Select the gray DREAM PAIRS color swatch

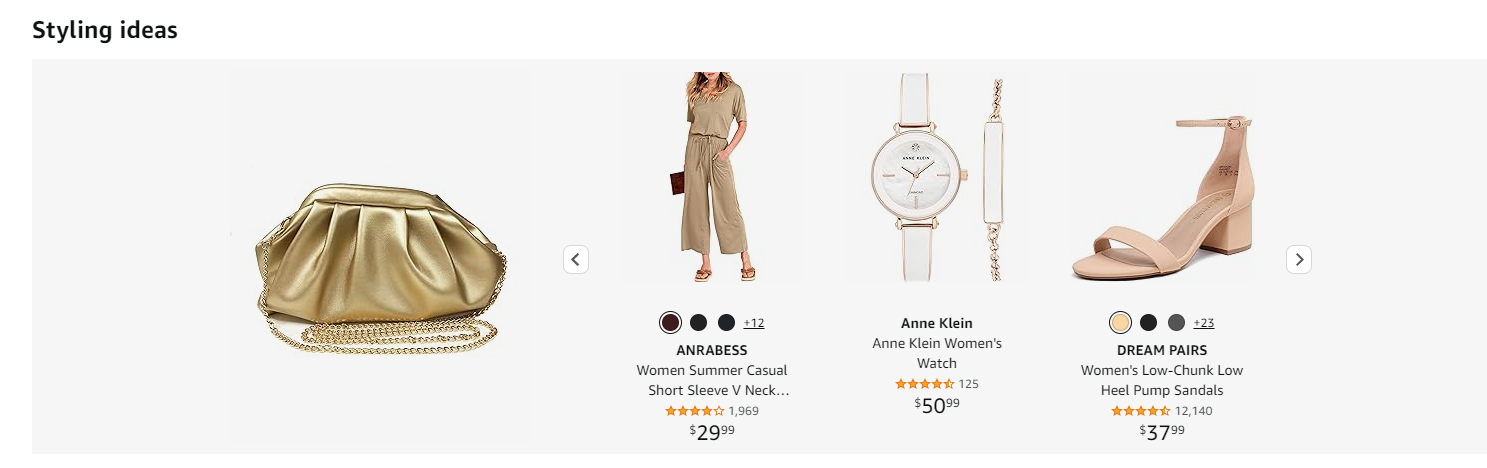pyautogui.click(x=1176, y=322)
